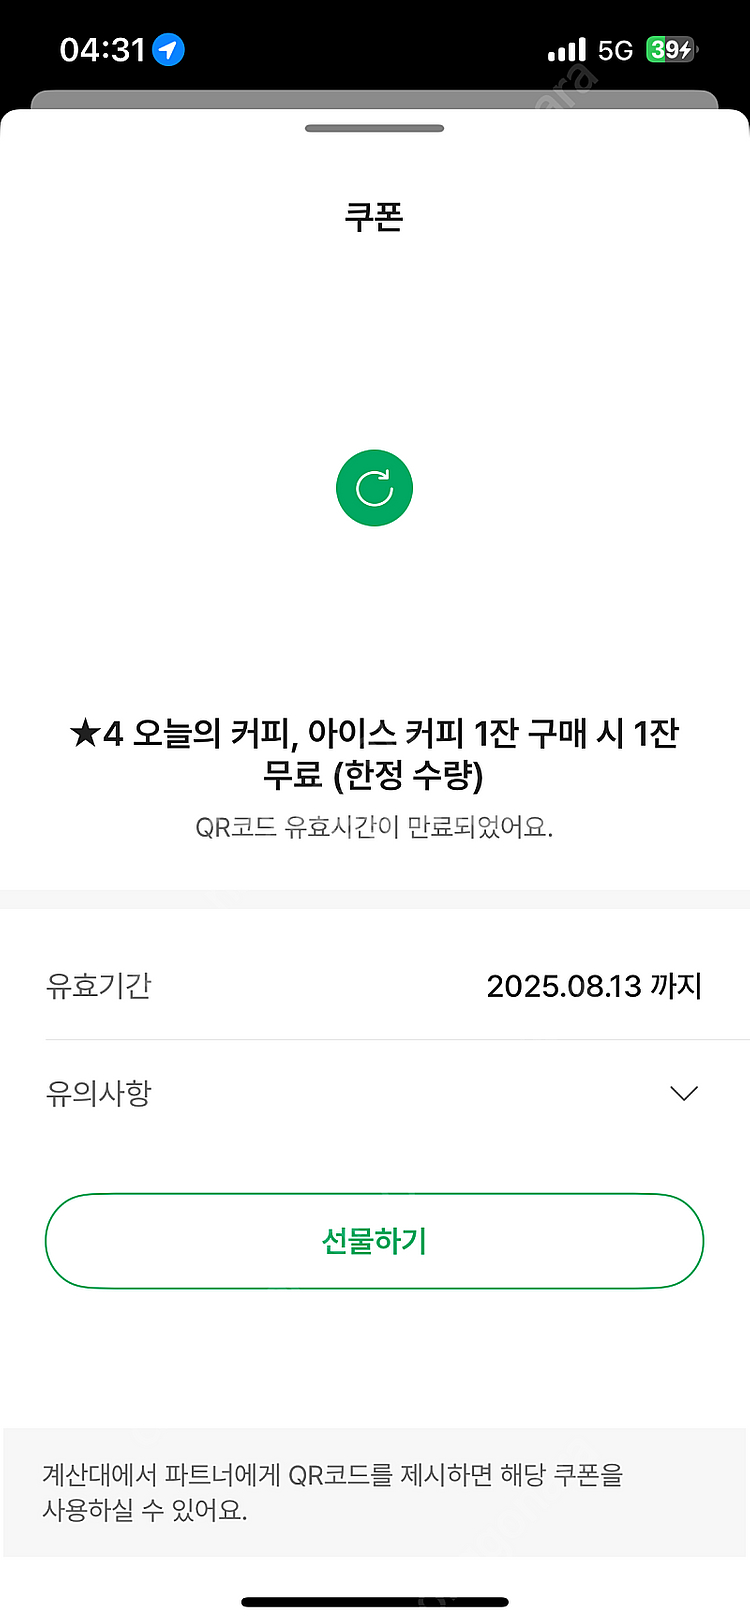Tap the blue location arrow status icon
Viewport: 750px width, 1623px height.
click(169, 49)
